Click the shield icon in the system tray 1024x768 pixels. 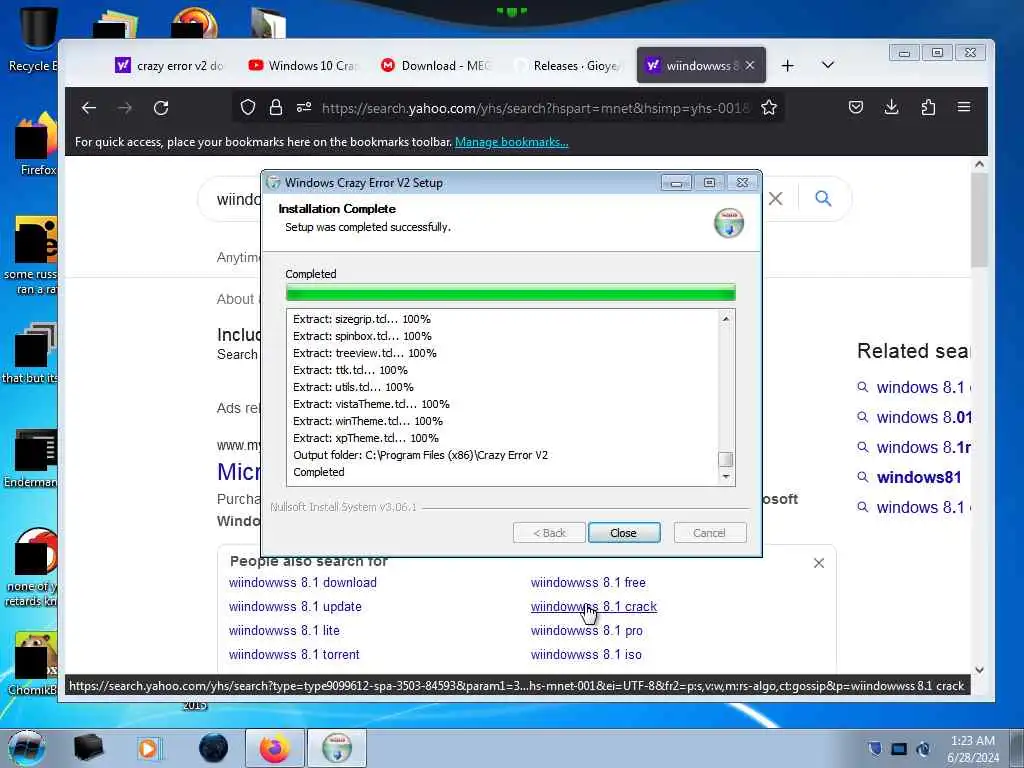(x=875, y=748)
